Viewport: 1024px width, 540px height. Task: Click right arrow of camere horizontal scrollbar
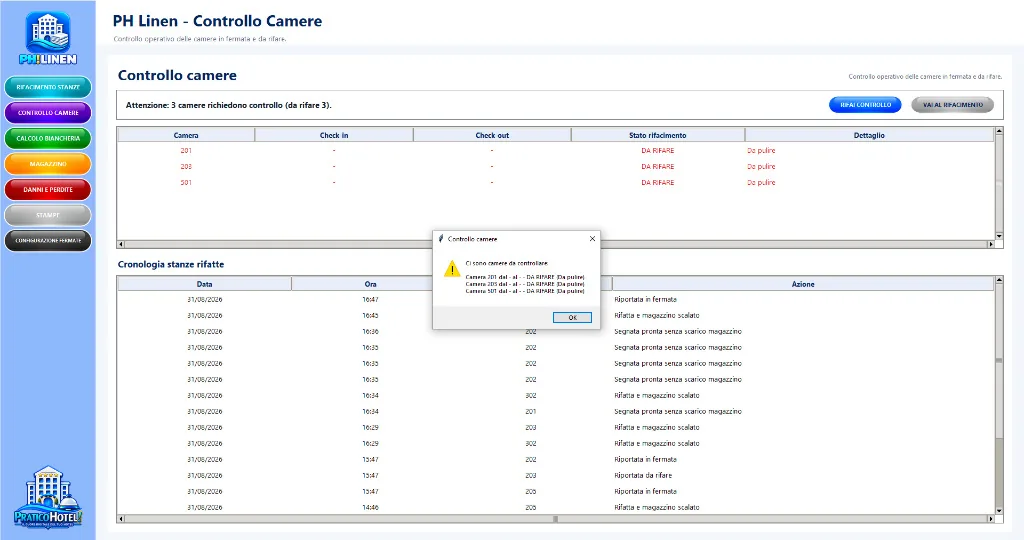pyautogui.click(x=991, y=244)
